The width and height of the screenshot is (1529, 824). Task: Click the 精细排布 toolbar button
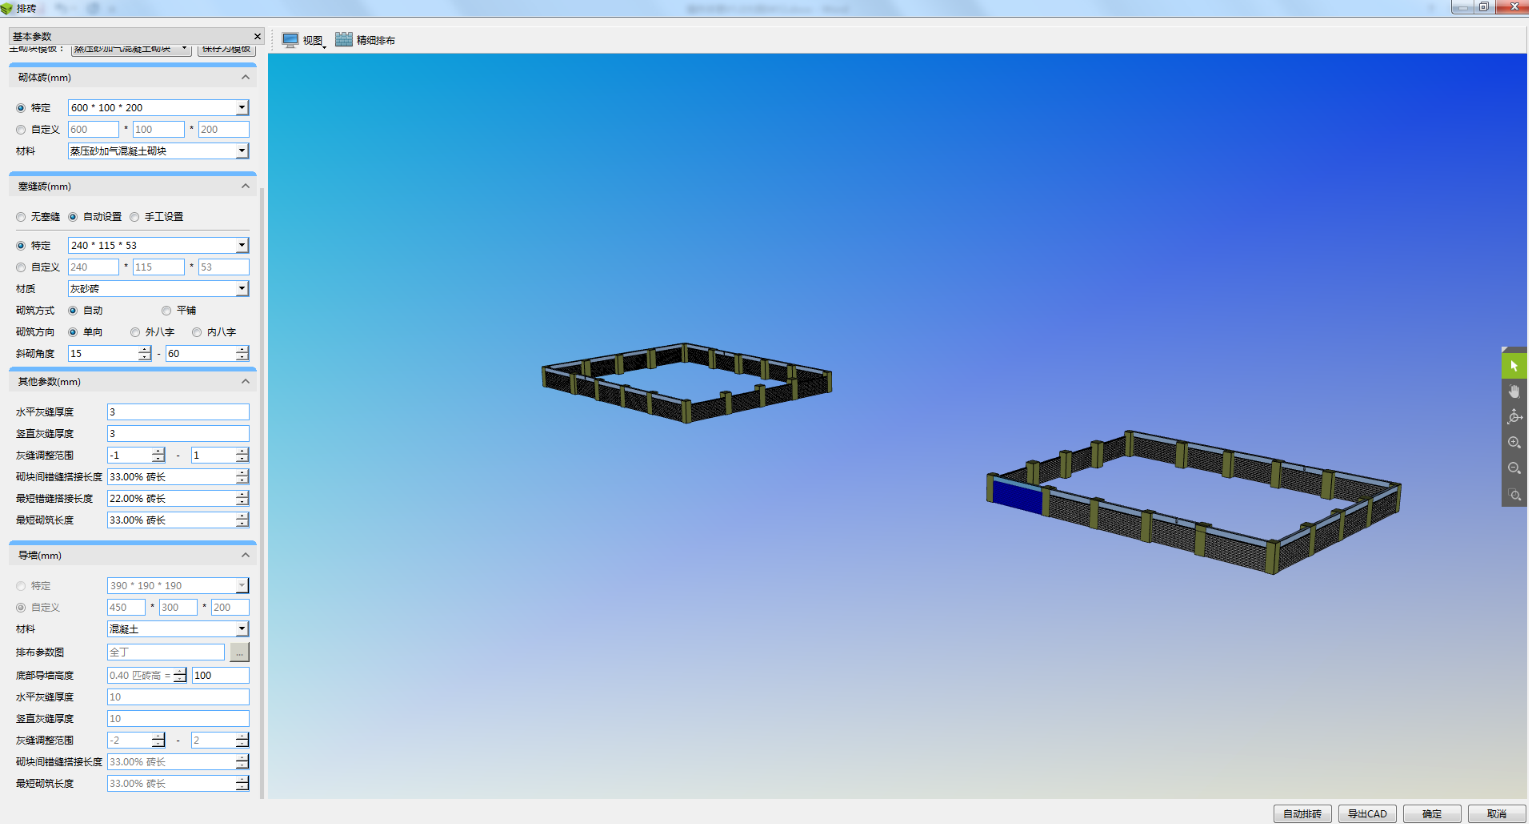[365, 40]
